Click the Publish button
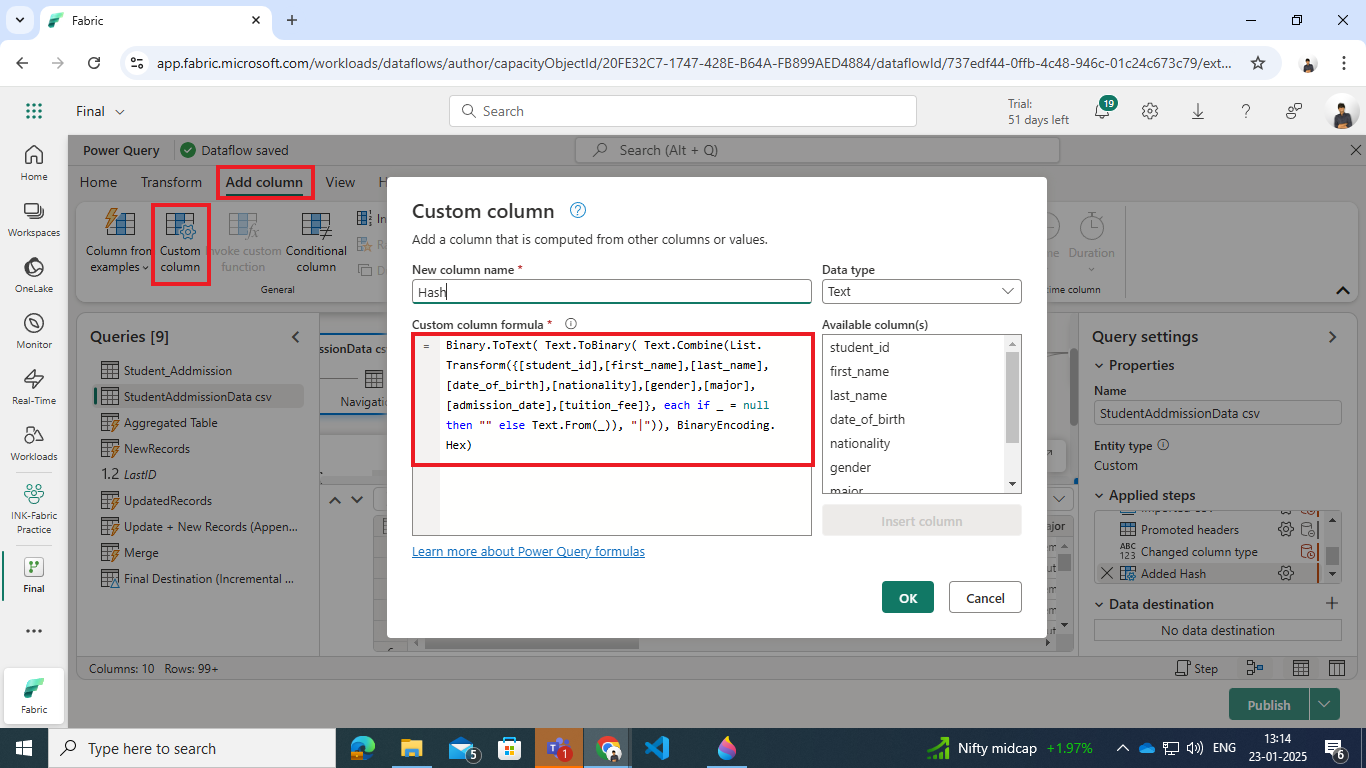The height and width of the screenshot is (768, 1366). (x=1269, y=704)
